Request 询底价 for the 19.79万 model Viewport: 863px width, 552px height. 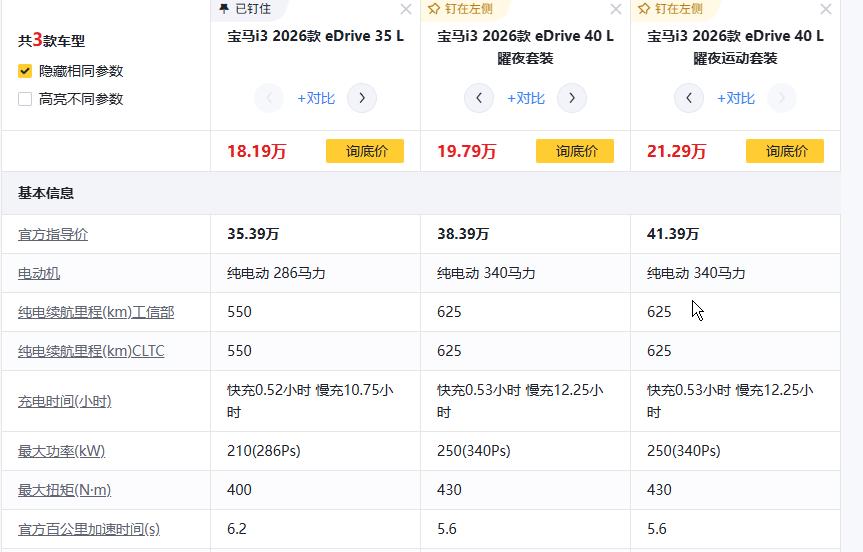(x=575, y=151)
